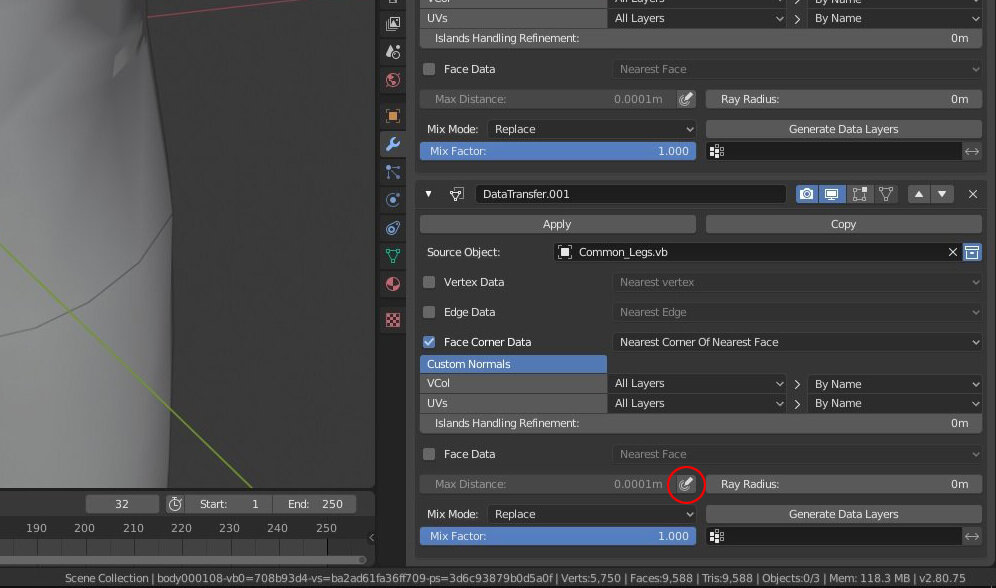
Task: Open the Particles properties tab
Action: [393, 172]
